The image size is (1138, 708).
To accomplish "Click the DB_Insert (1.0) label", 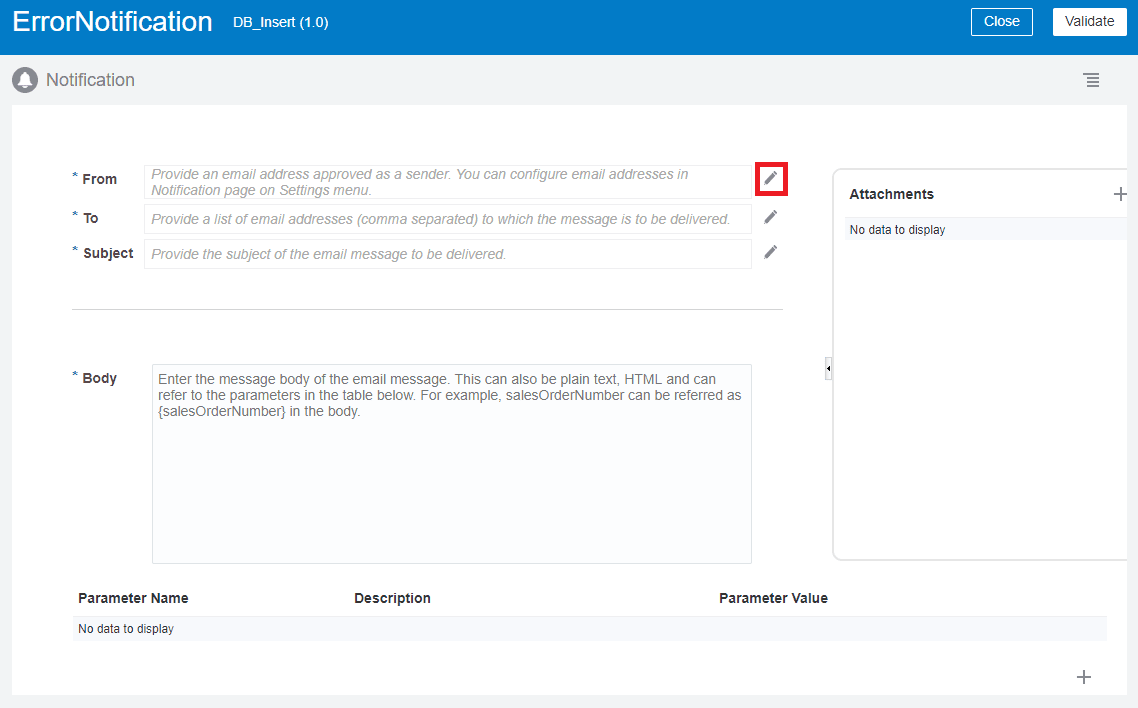I will pos(280,21).
